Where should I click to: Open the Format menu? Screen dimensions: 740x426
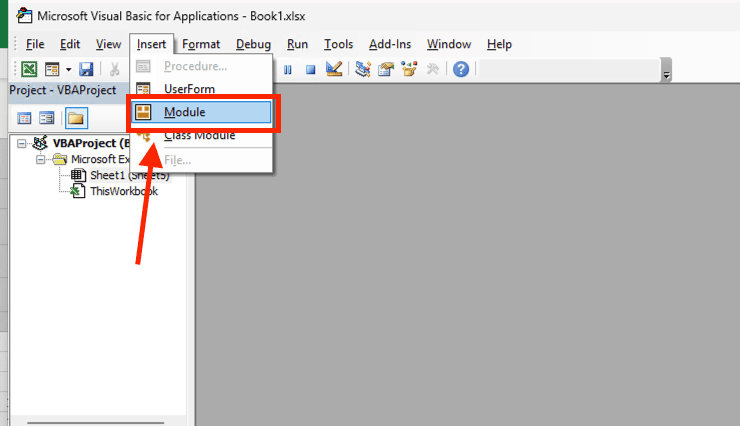click(x=201, y=44)
